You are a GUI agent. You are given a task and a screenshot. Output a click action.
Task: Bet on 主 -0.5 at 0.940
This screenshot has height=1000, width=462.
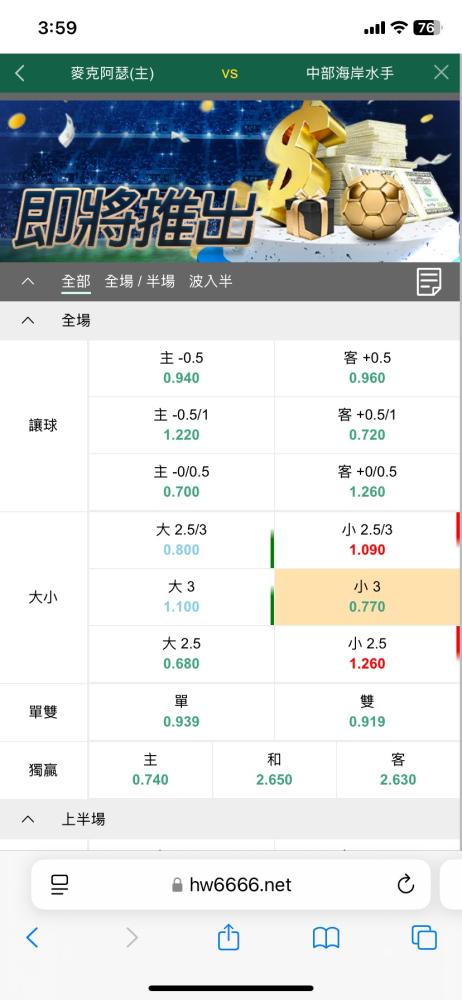tap(181, 368)
